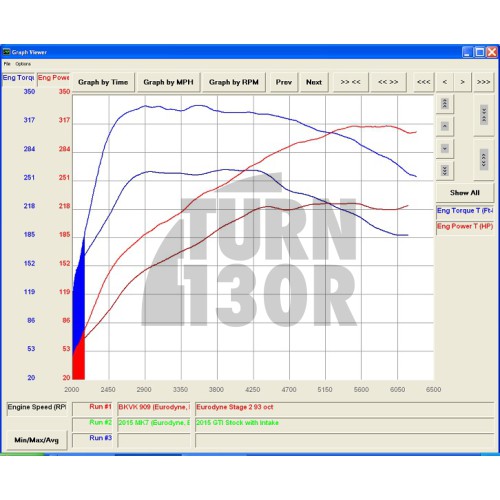Image resolution: width=500 pixels, height=500 pixels.
Task: Click the Graph by MPH button
Action: coord(168,82)
